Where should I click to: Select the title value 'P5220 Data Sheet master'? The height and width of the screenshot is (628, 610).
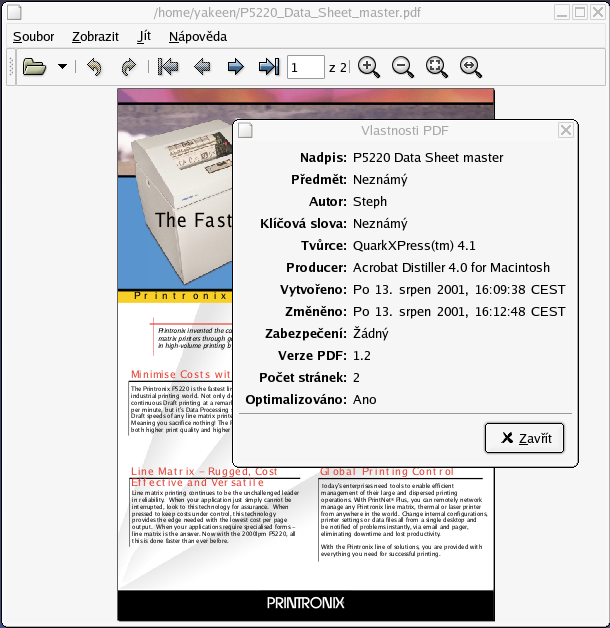(428, 157)
